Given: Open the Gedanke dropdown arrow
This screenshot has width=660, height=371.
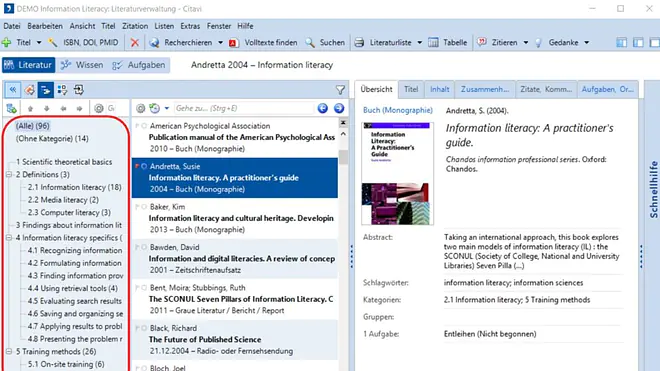Looking at the screenshot, I should click(586, 43).
